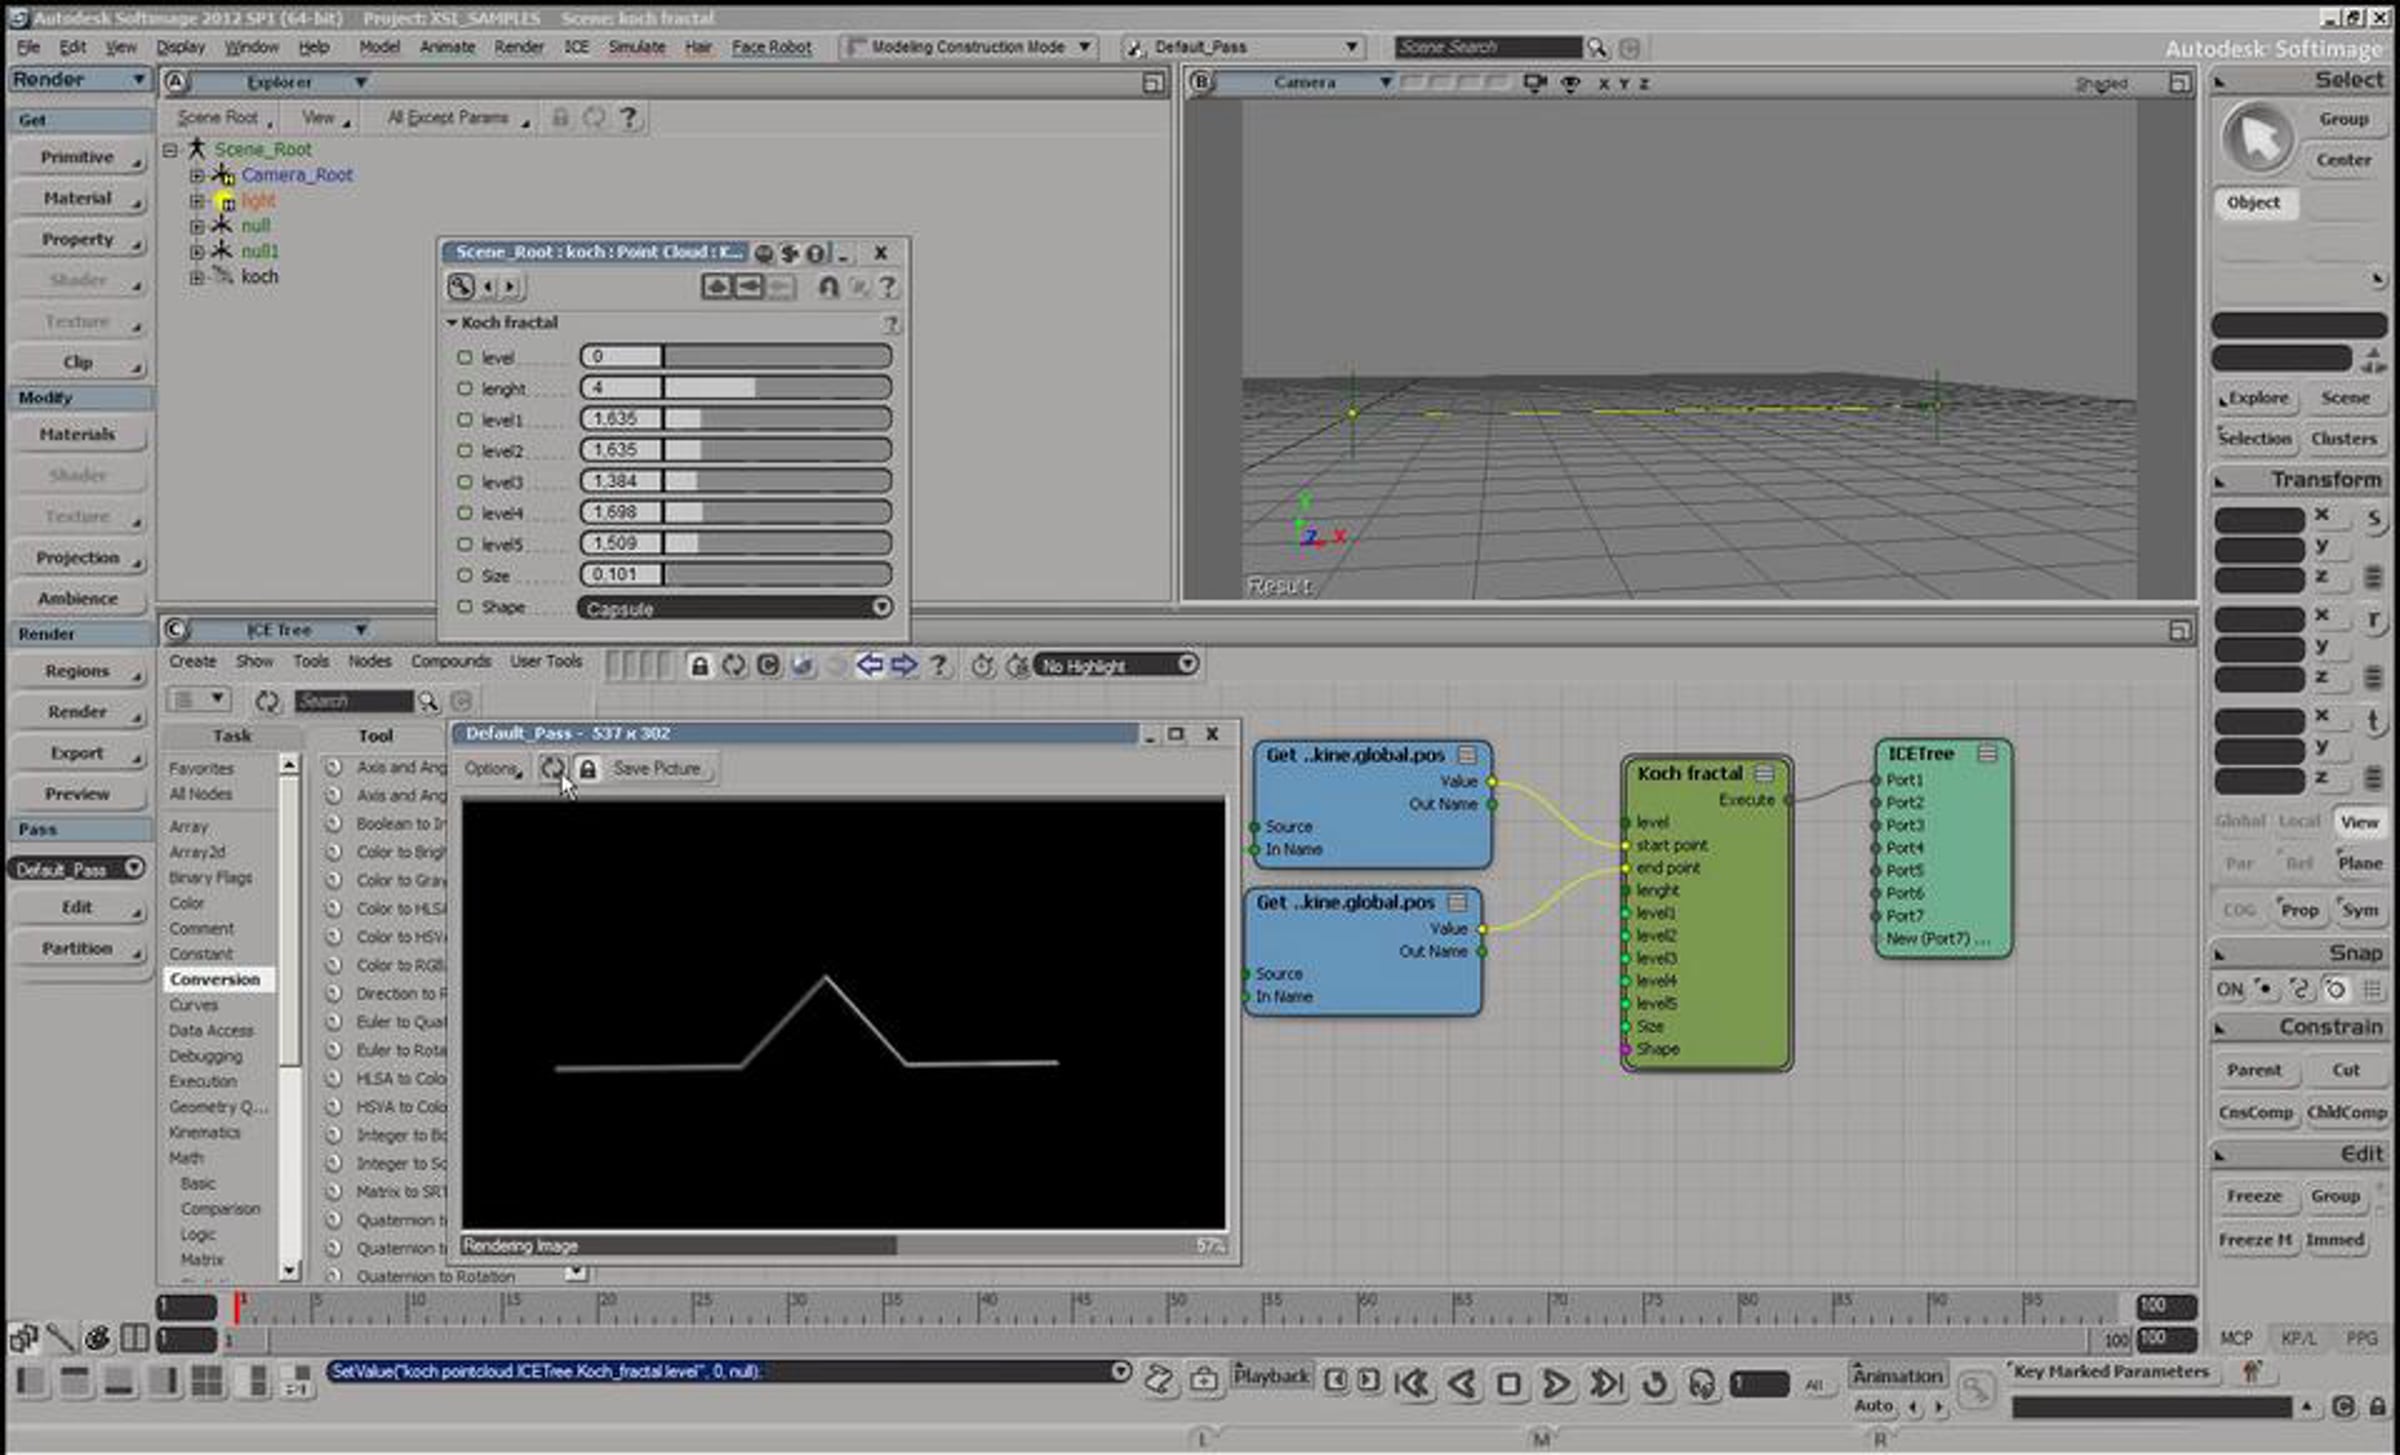2400x1455 pixels.
Task: Open ICE Tree help question mark
Action: point(939,664)
